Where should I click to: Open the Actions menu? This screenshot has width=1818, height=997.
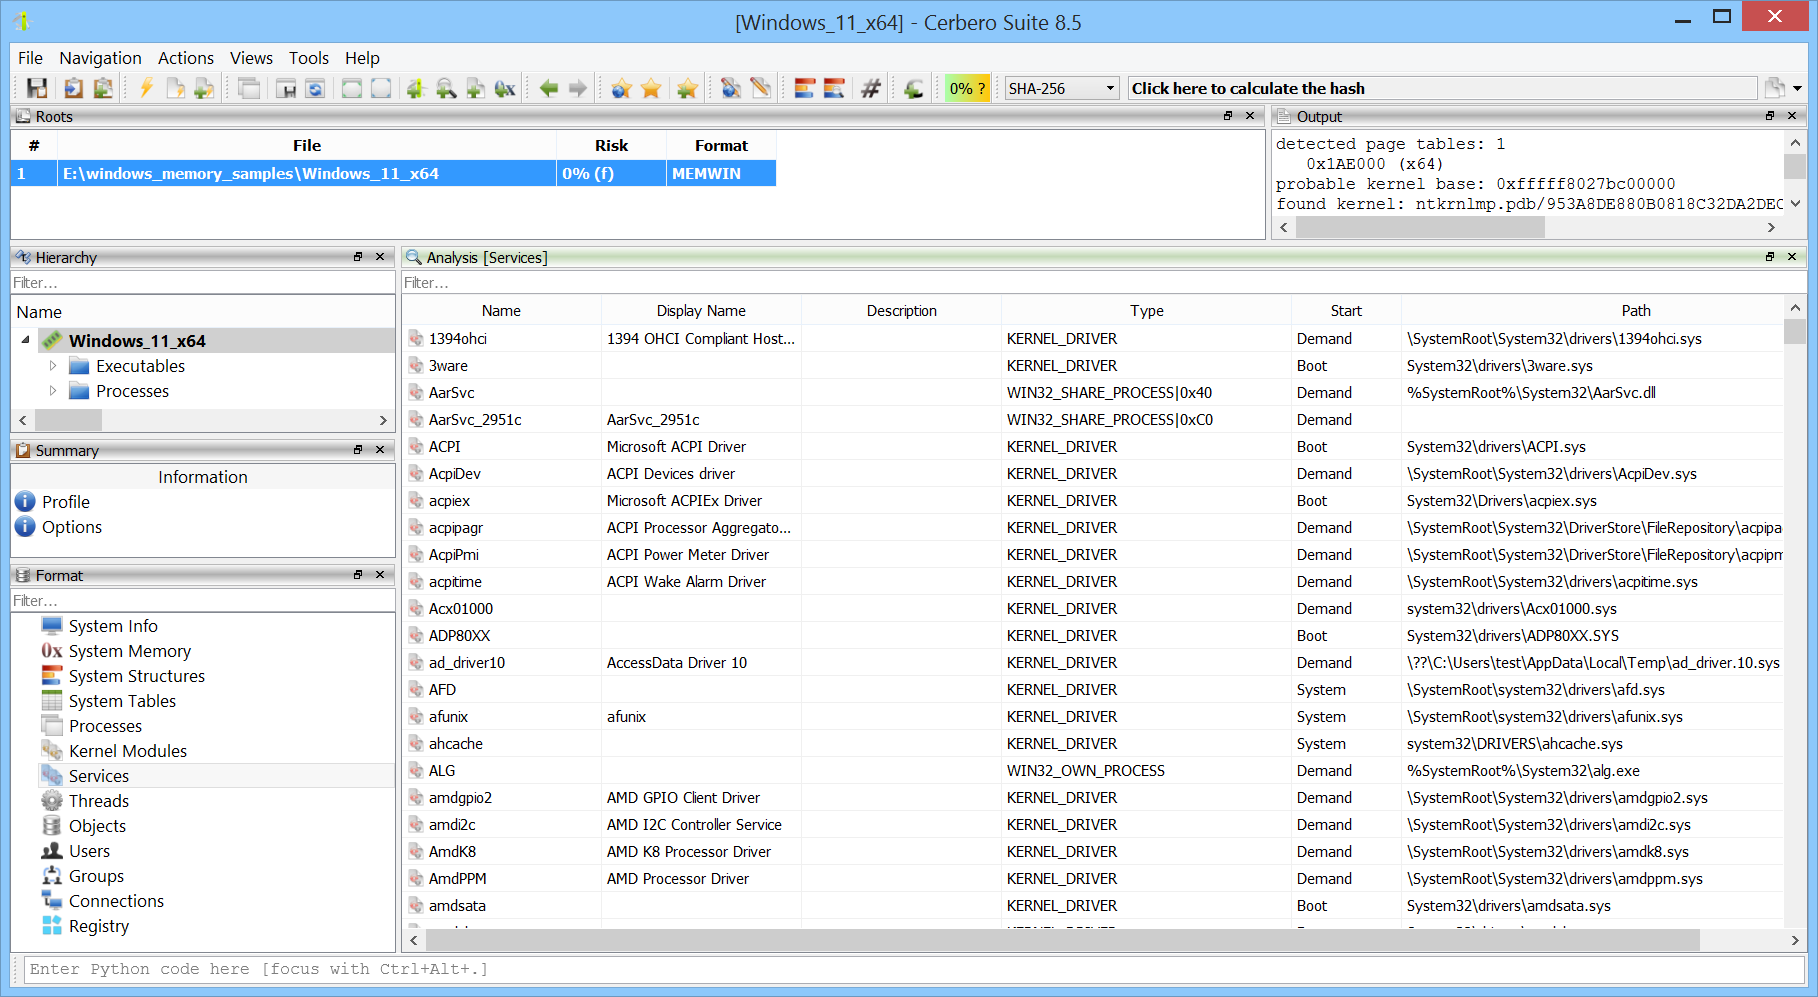click(x=186, y=58)
